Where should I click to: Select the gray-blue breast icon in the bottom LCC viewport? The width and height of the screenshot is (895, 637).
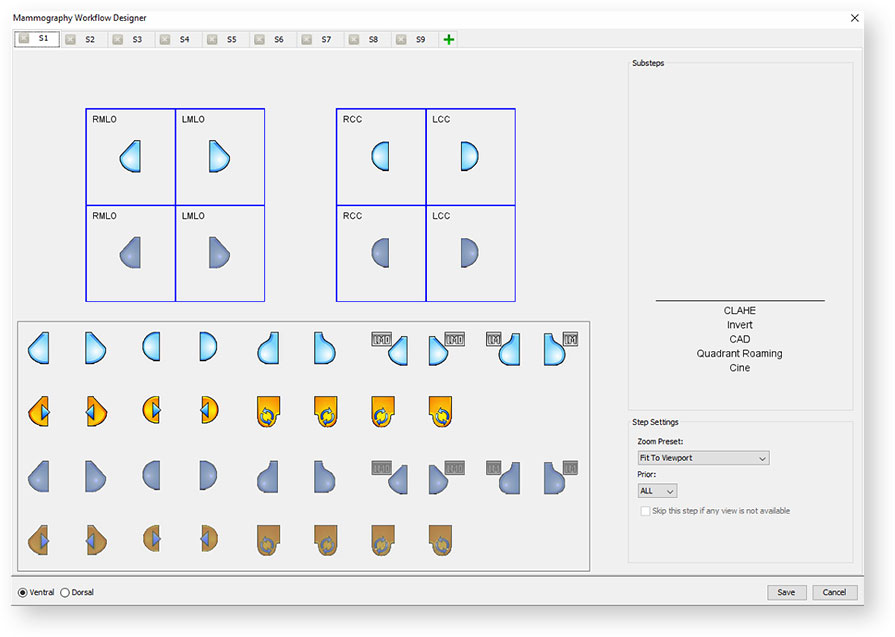point(469,253)
